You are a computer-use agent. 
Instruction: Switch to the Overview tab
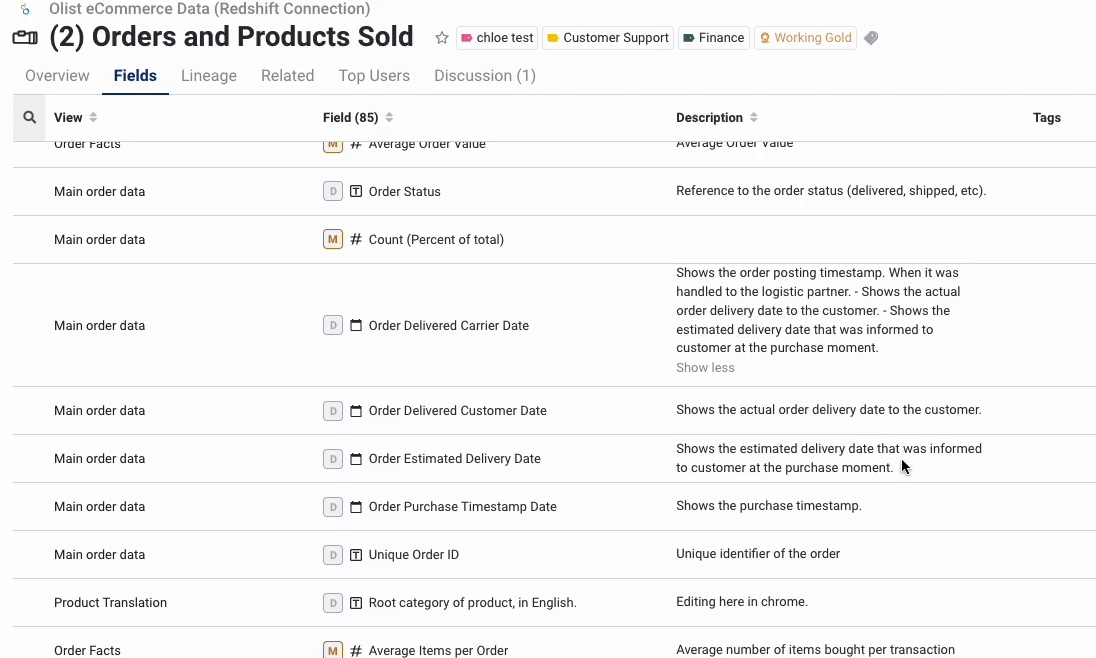pyautogui.click(x=57, y=76)
